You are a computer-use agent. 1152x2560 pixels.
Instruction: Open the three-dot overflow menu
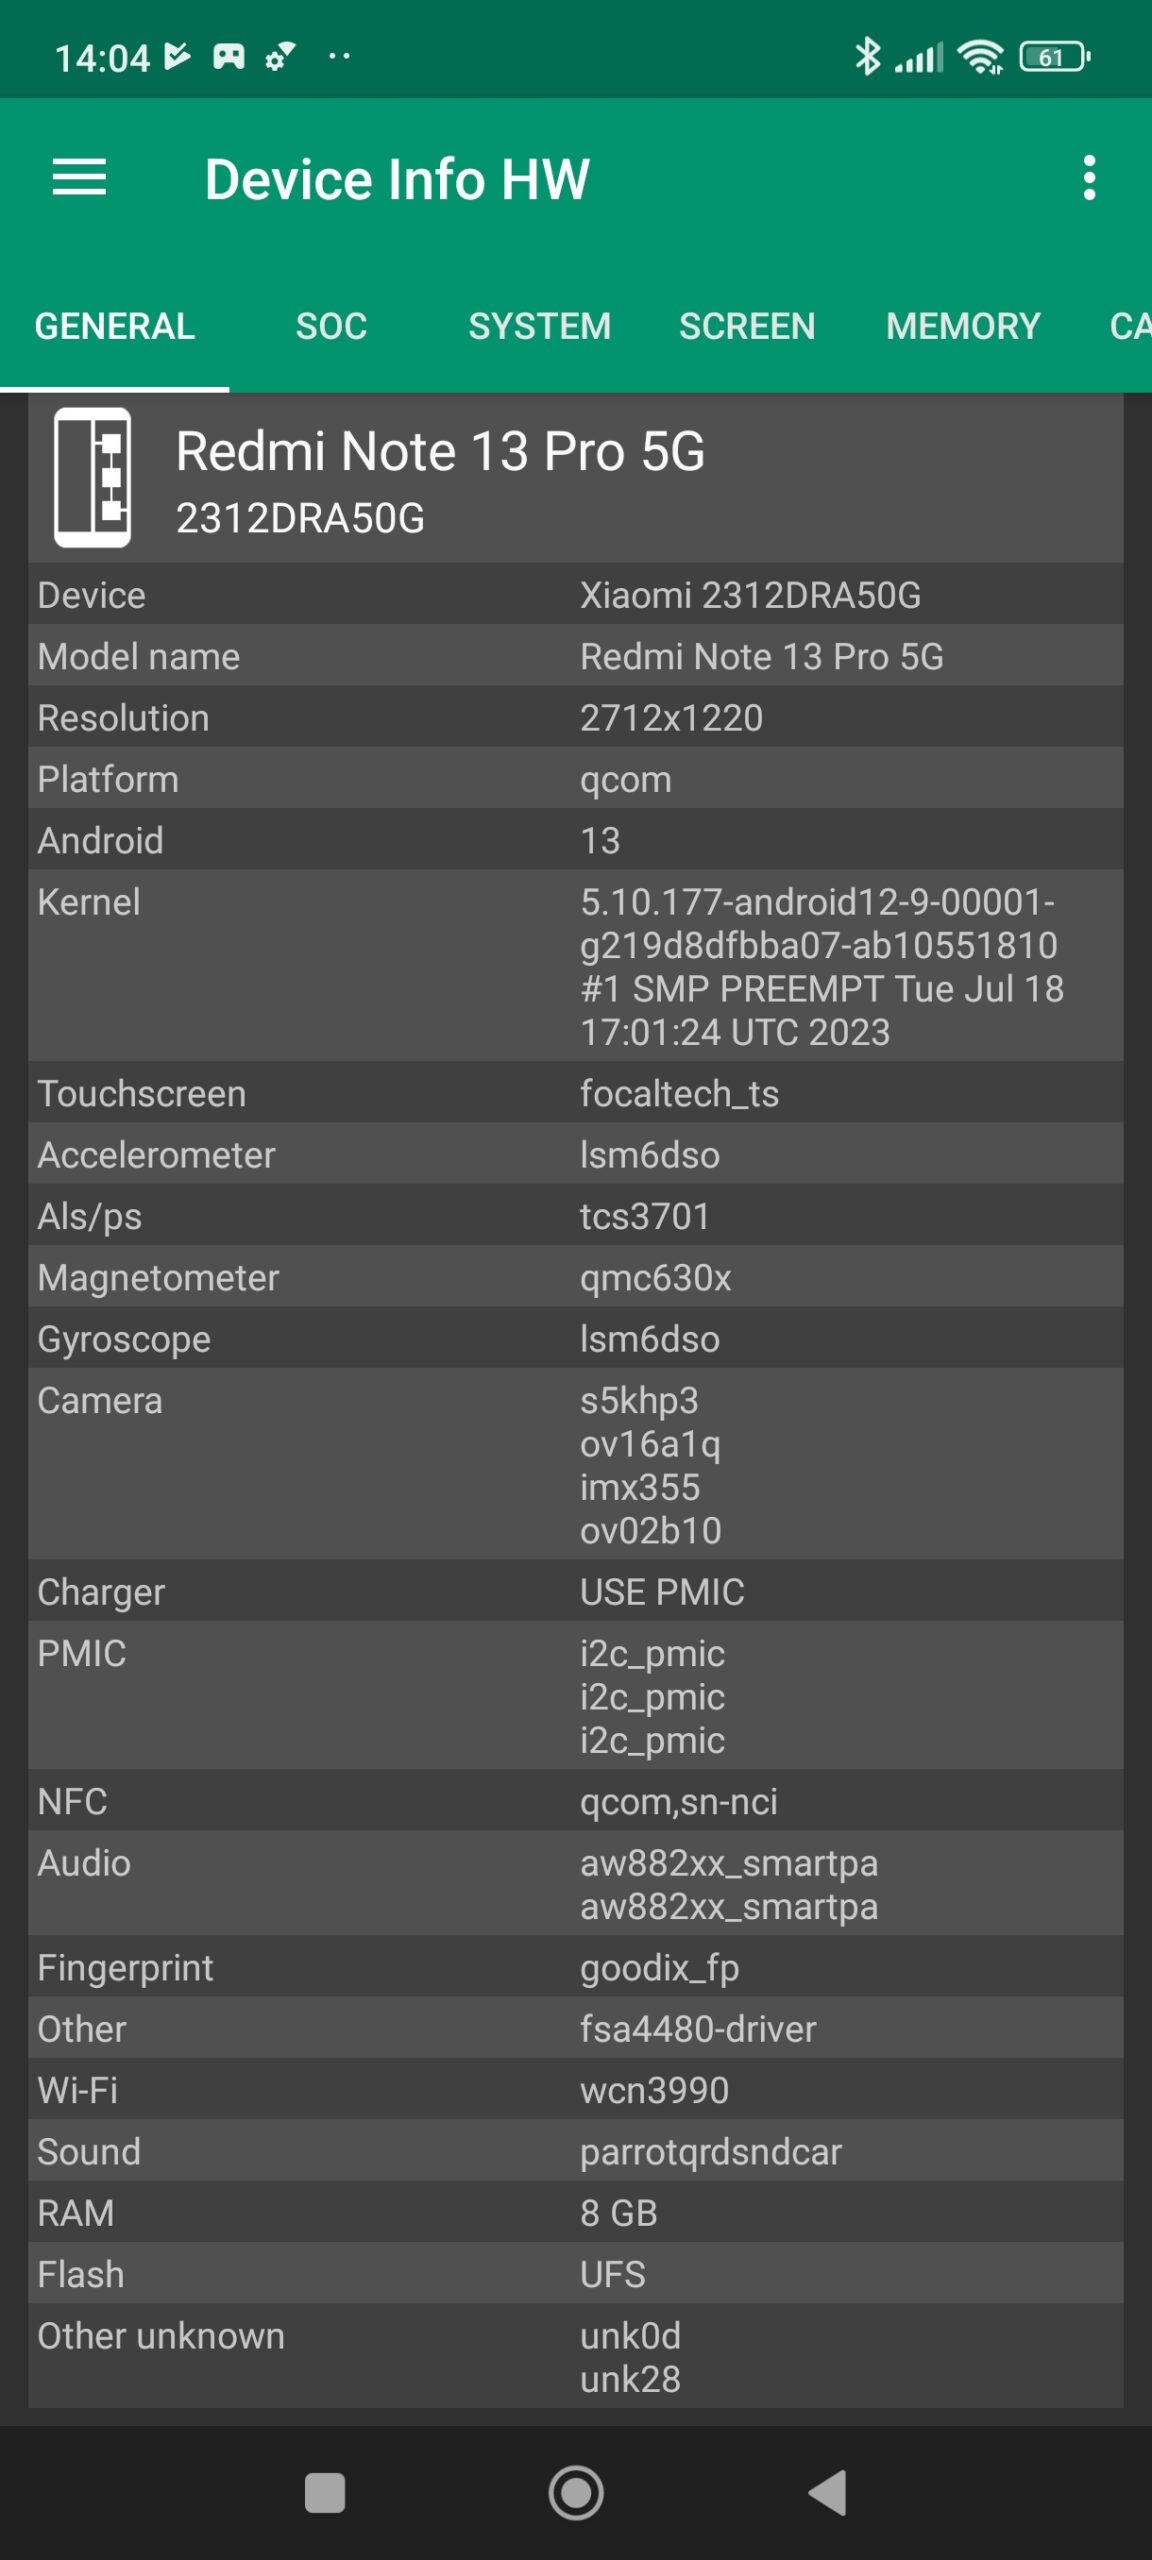[1089, 178]
